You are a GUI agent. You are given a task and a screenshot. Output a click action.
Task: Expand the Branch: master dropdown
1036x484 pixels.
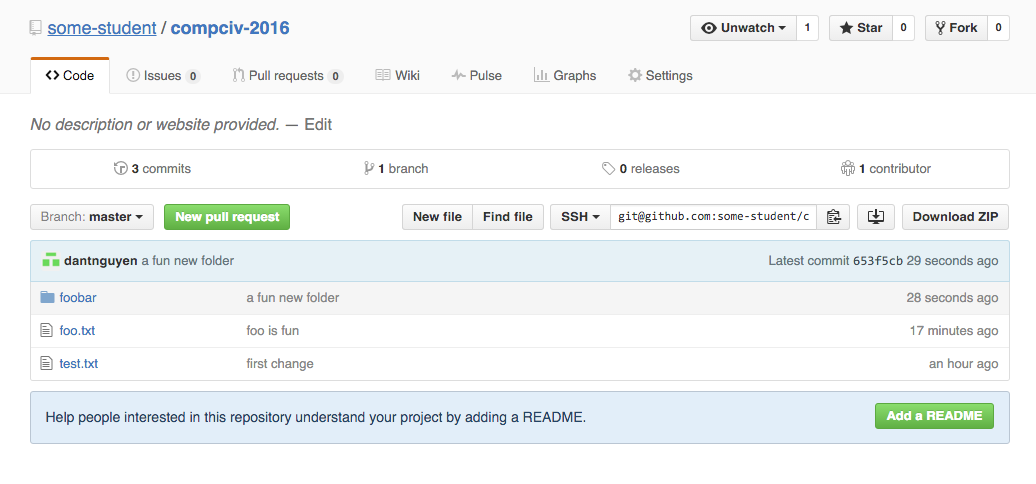pyautogui.click(x=92, y=217)
